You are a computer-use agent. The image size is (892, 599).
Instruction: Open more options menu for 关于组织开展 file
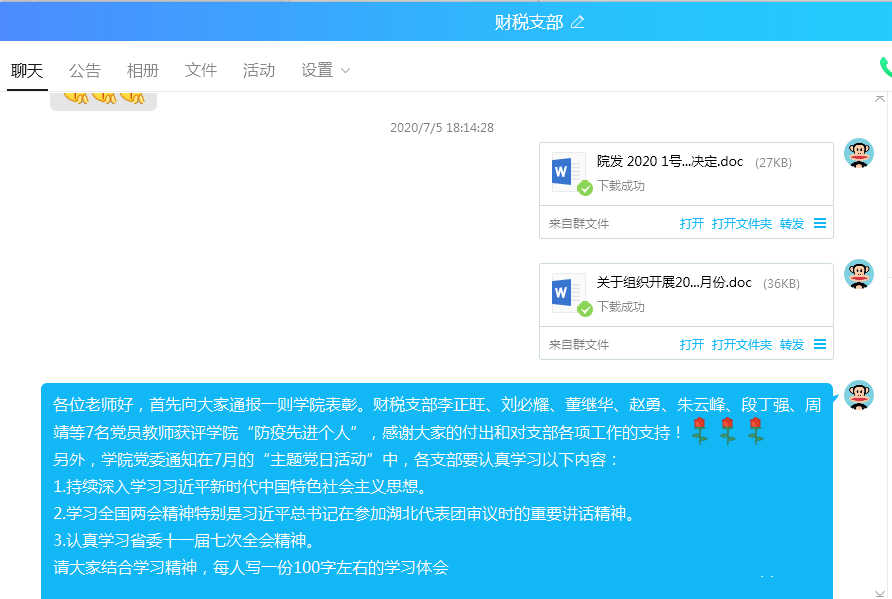820,345
